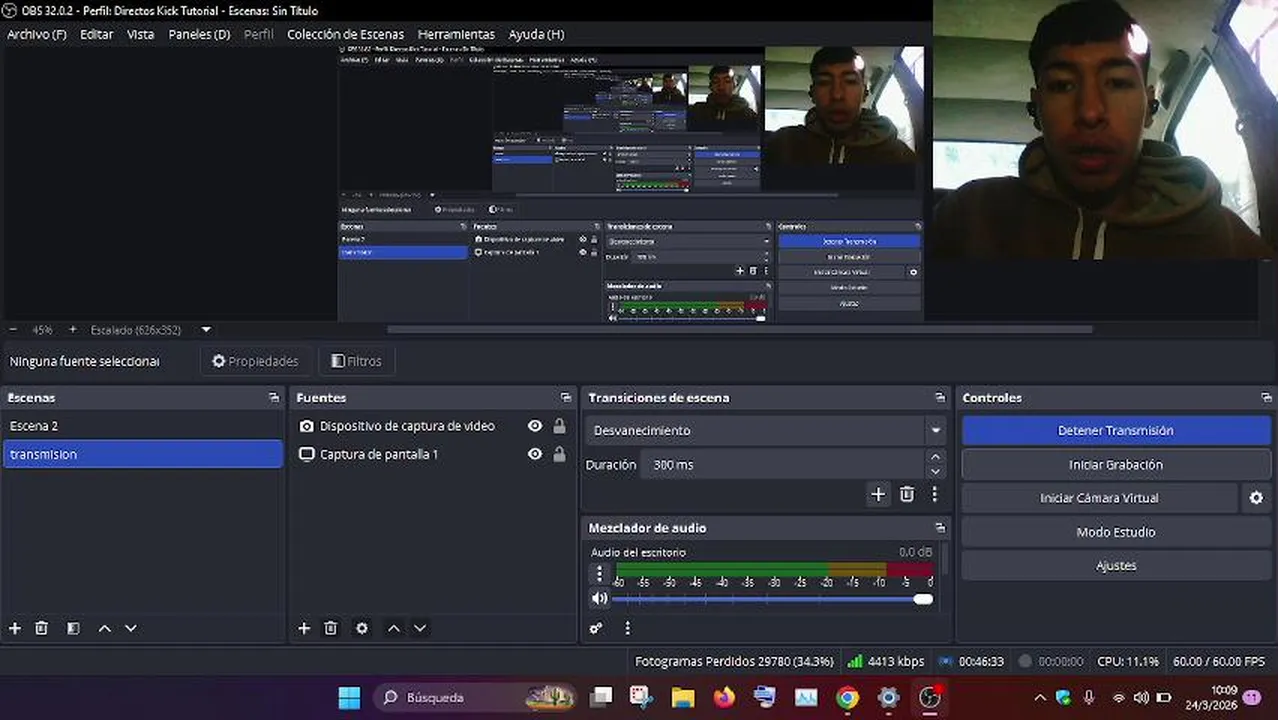
Task: Add a scene transition with plus icon
Action: 878,494
